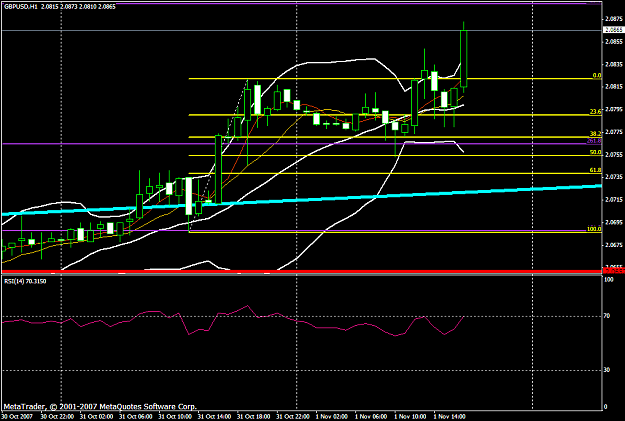Click the 2.0675 price axis label
The height and width of the screenshot is (421, 625).
pyautogui.click(x=613, y=244)
